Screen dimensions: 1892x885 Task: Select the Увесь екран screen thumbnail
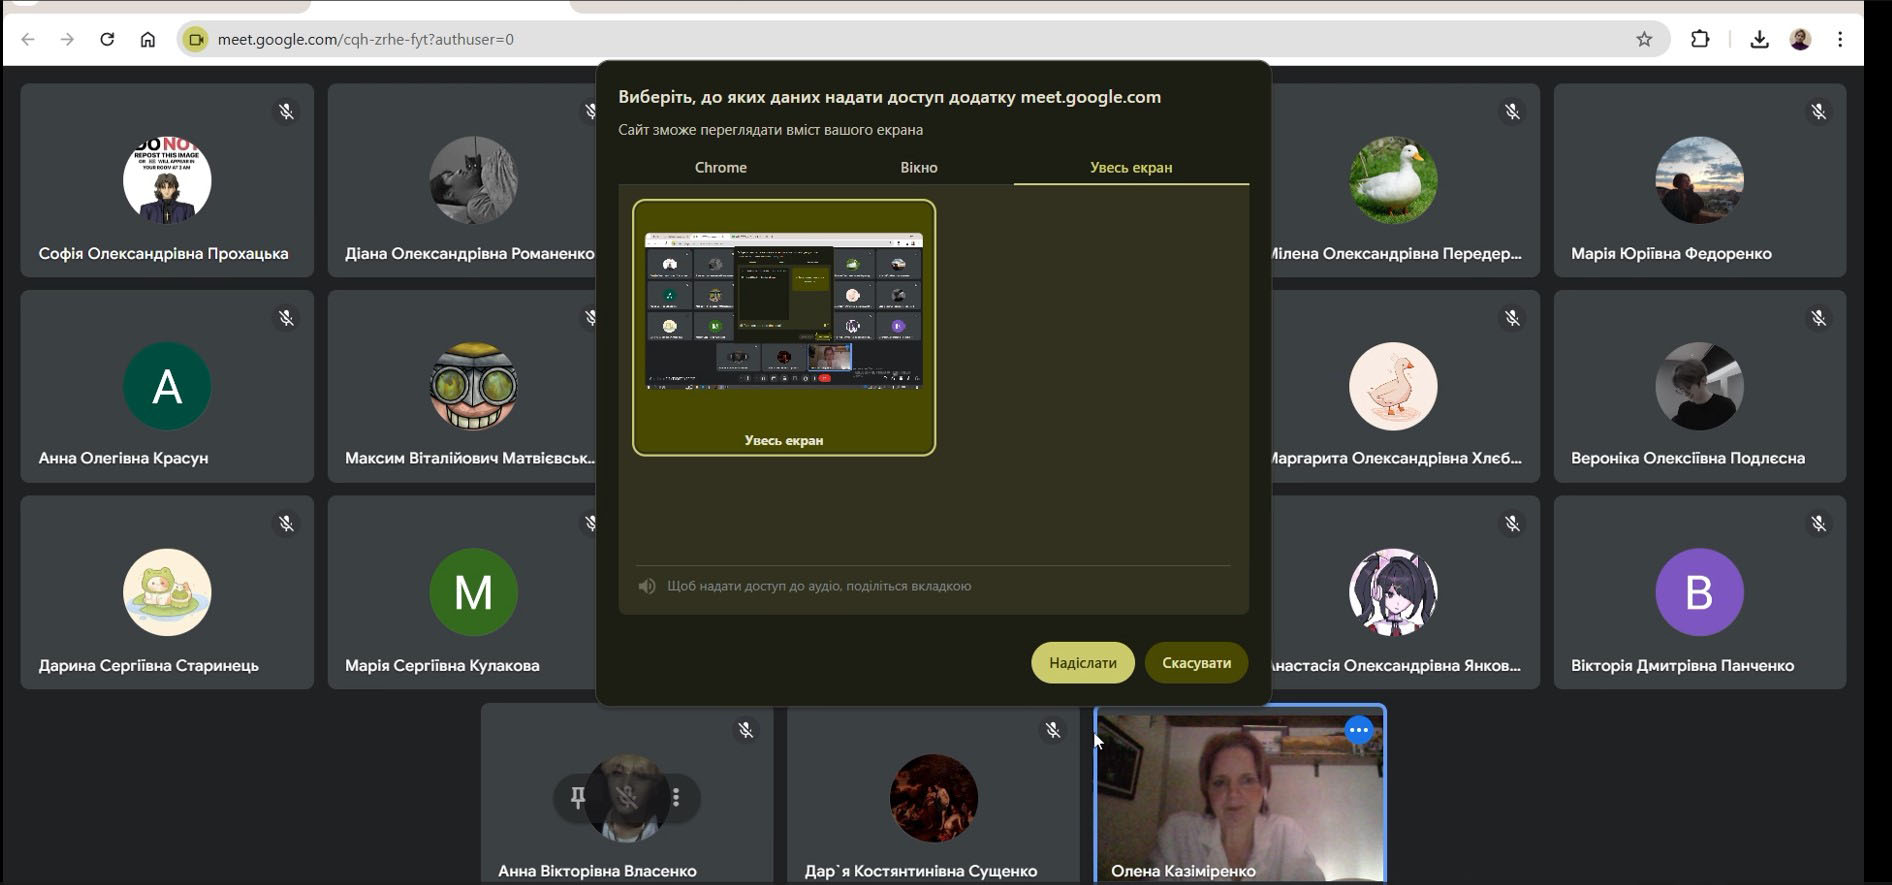tap(784, 327)
